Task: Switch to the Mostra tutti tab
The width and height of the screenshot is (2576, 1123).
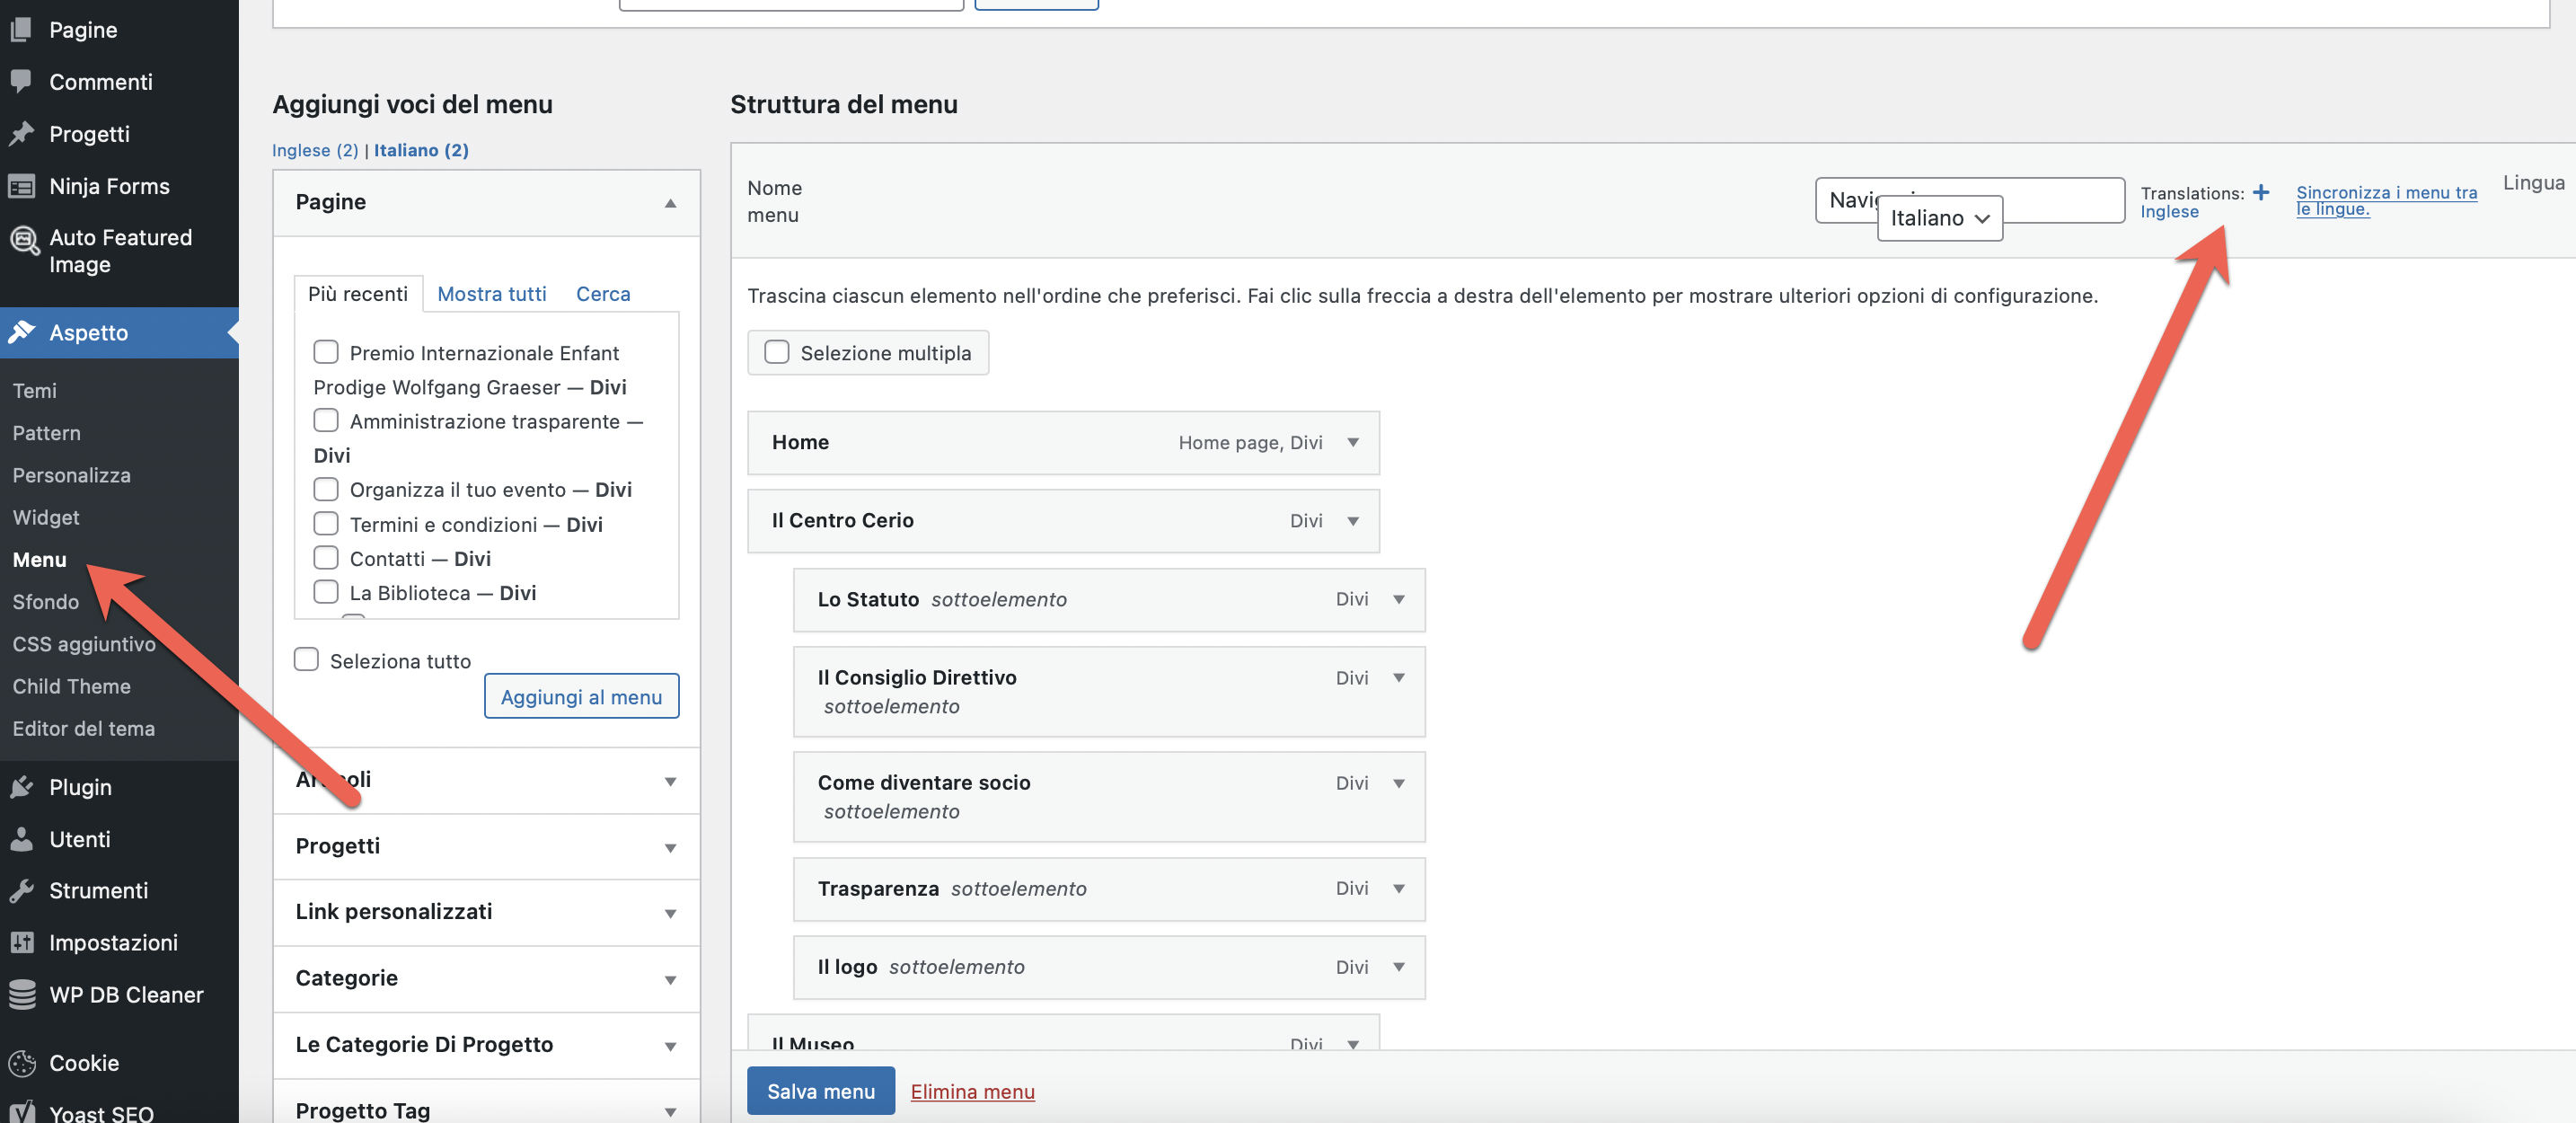Action: (x=491, y=294)
